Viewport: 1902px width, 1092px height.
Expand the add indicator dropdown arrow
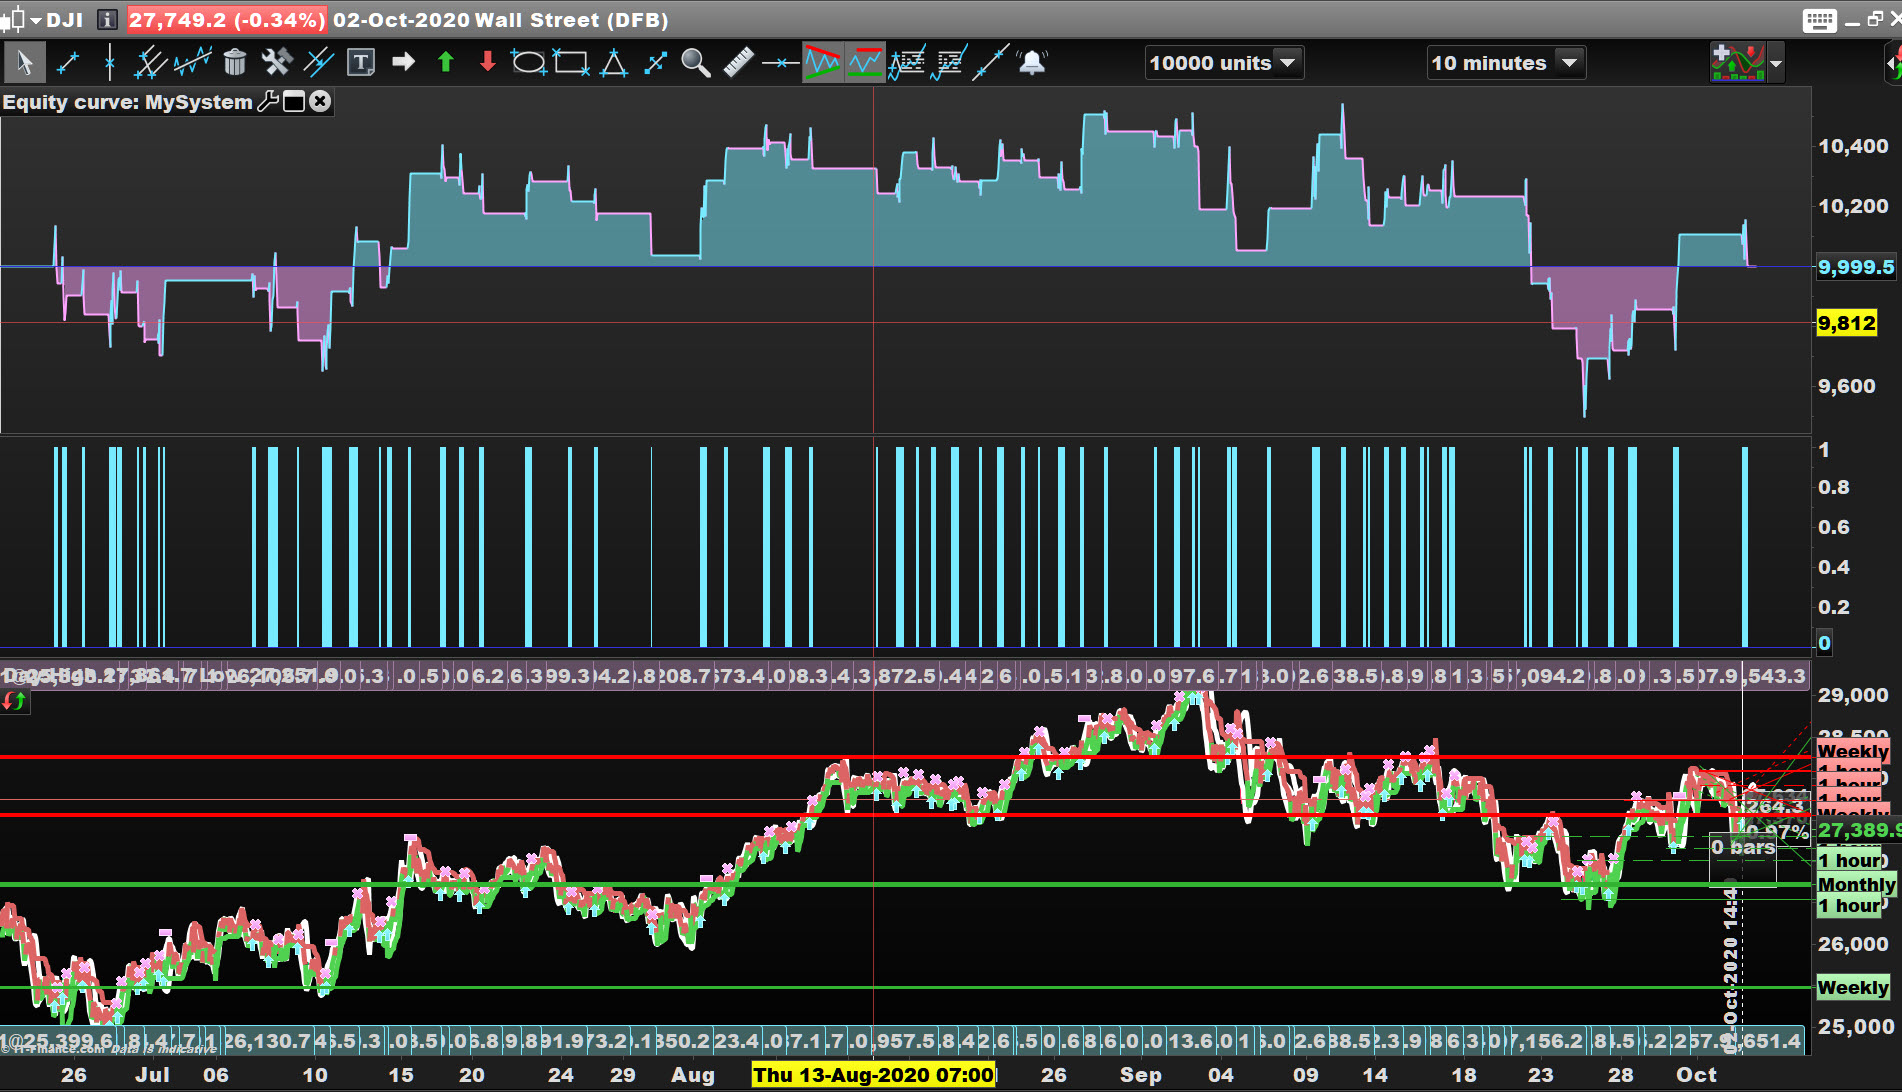coord(1776,63)
